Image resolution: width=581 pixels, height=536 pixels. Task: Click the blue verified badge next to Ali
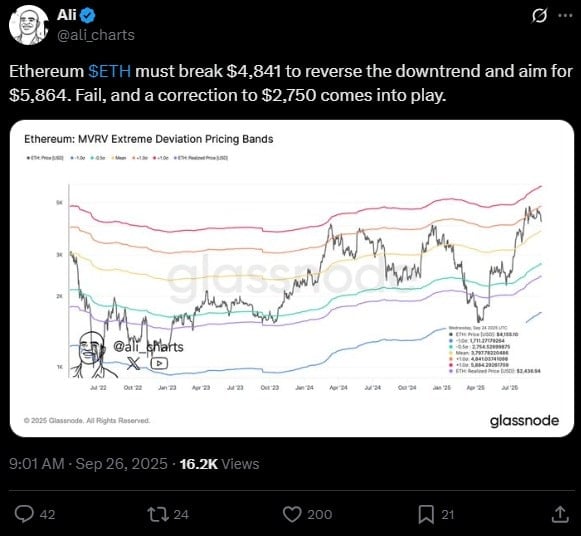click(89, 16)
